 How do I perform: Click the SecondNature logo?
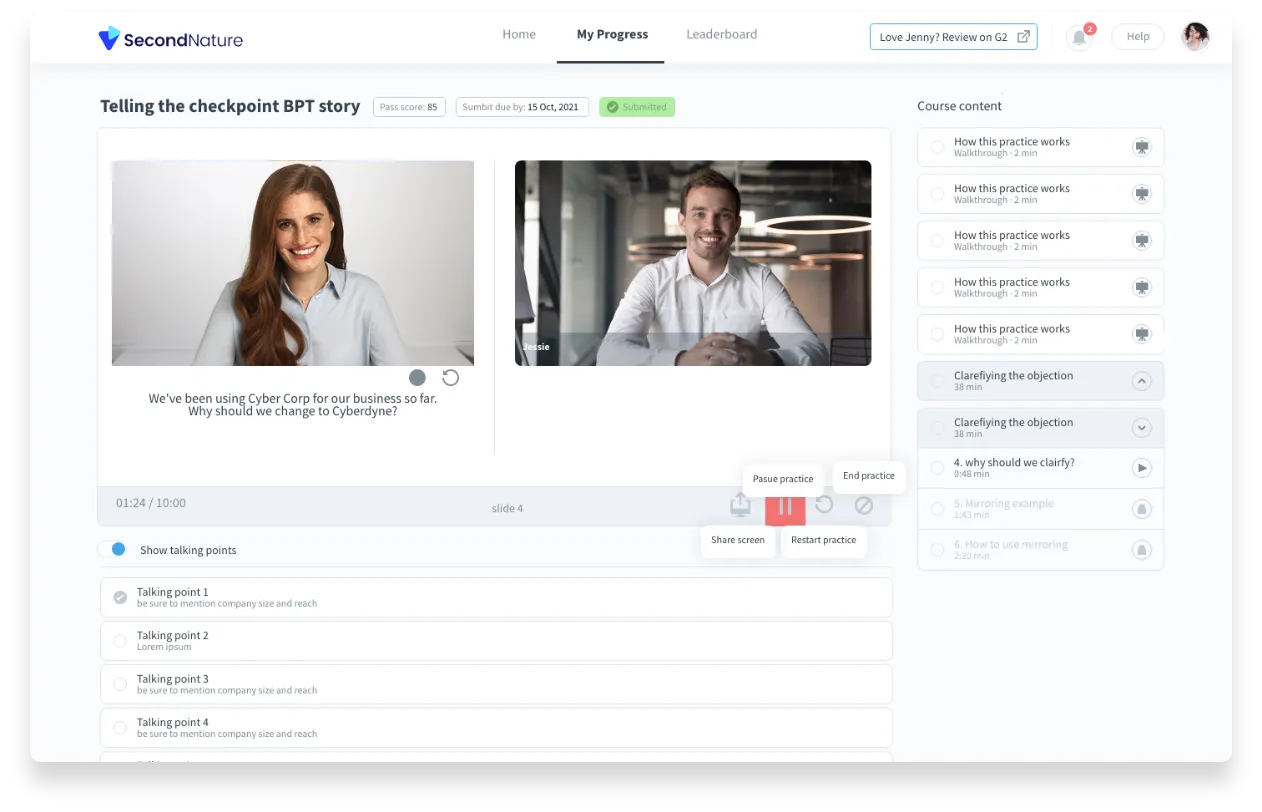point(170,38)
